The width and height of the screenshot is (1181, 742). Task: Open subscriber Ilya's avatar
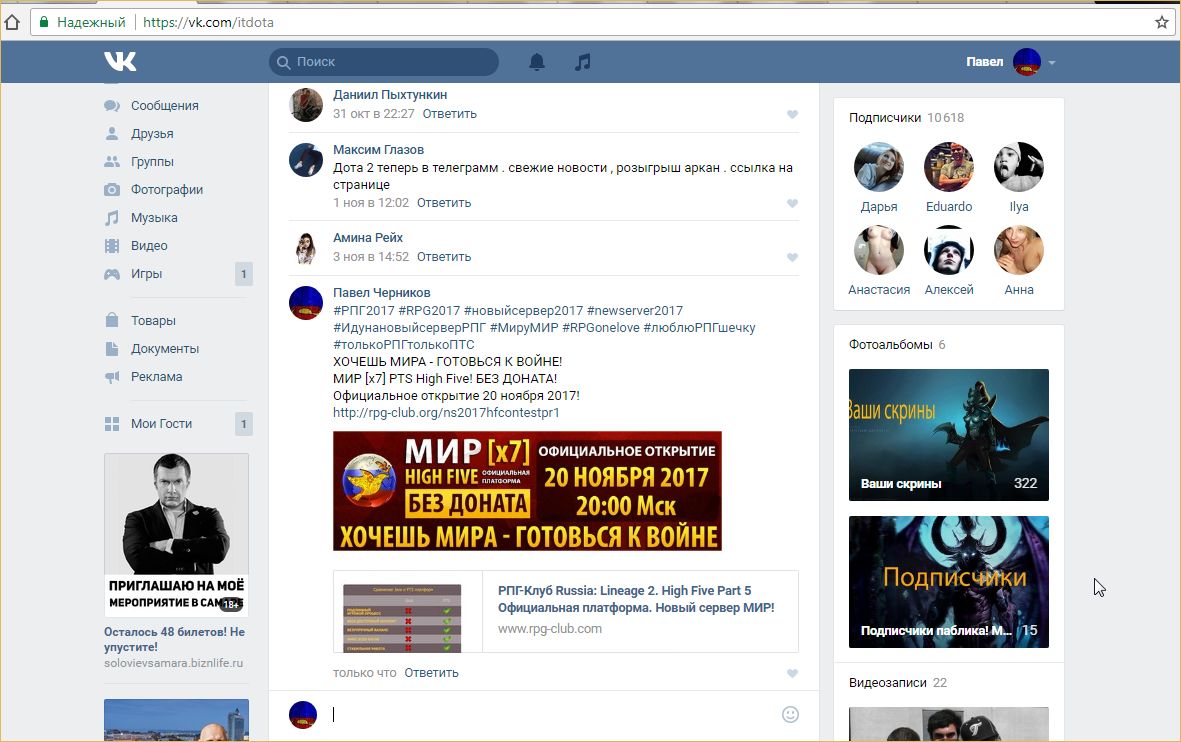pos(1019,166)
